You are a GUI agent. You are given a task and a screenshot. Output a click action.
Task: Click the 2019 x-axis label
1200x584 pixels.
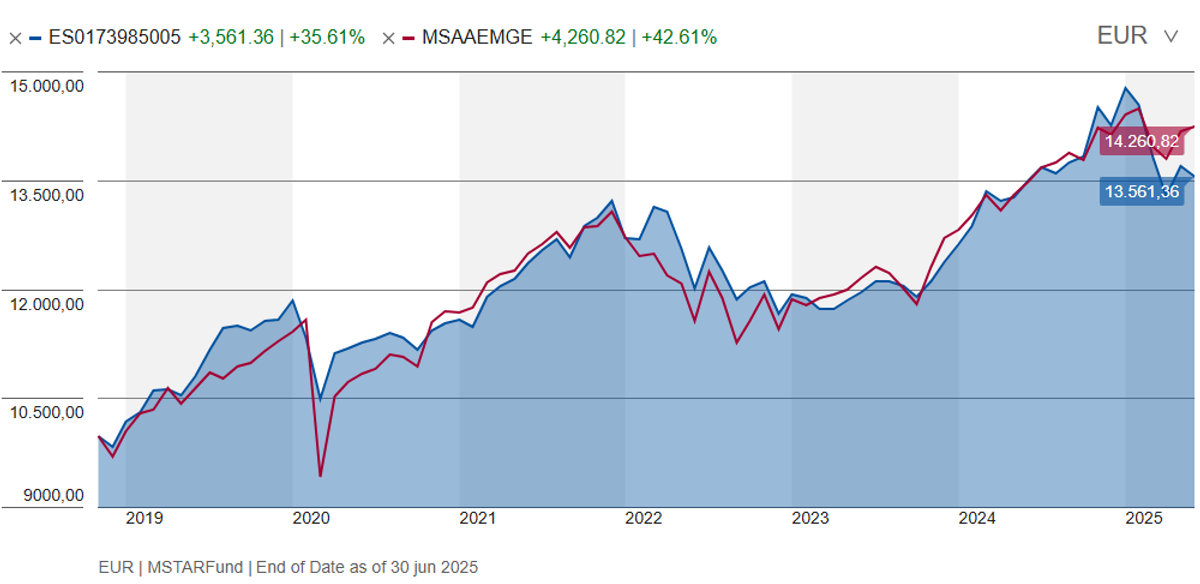[145, 518]
